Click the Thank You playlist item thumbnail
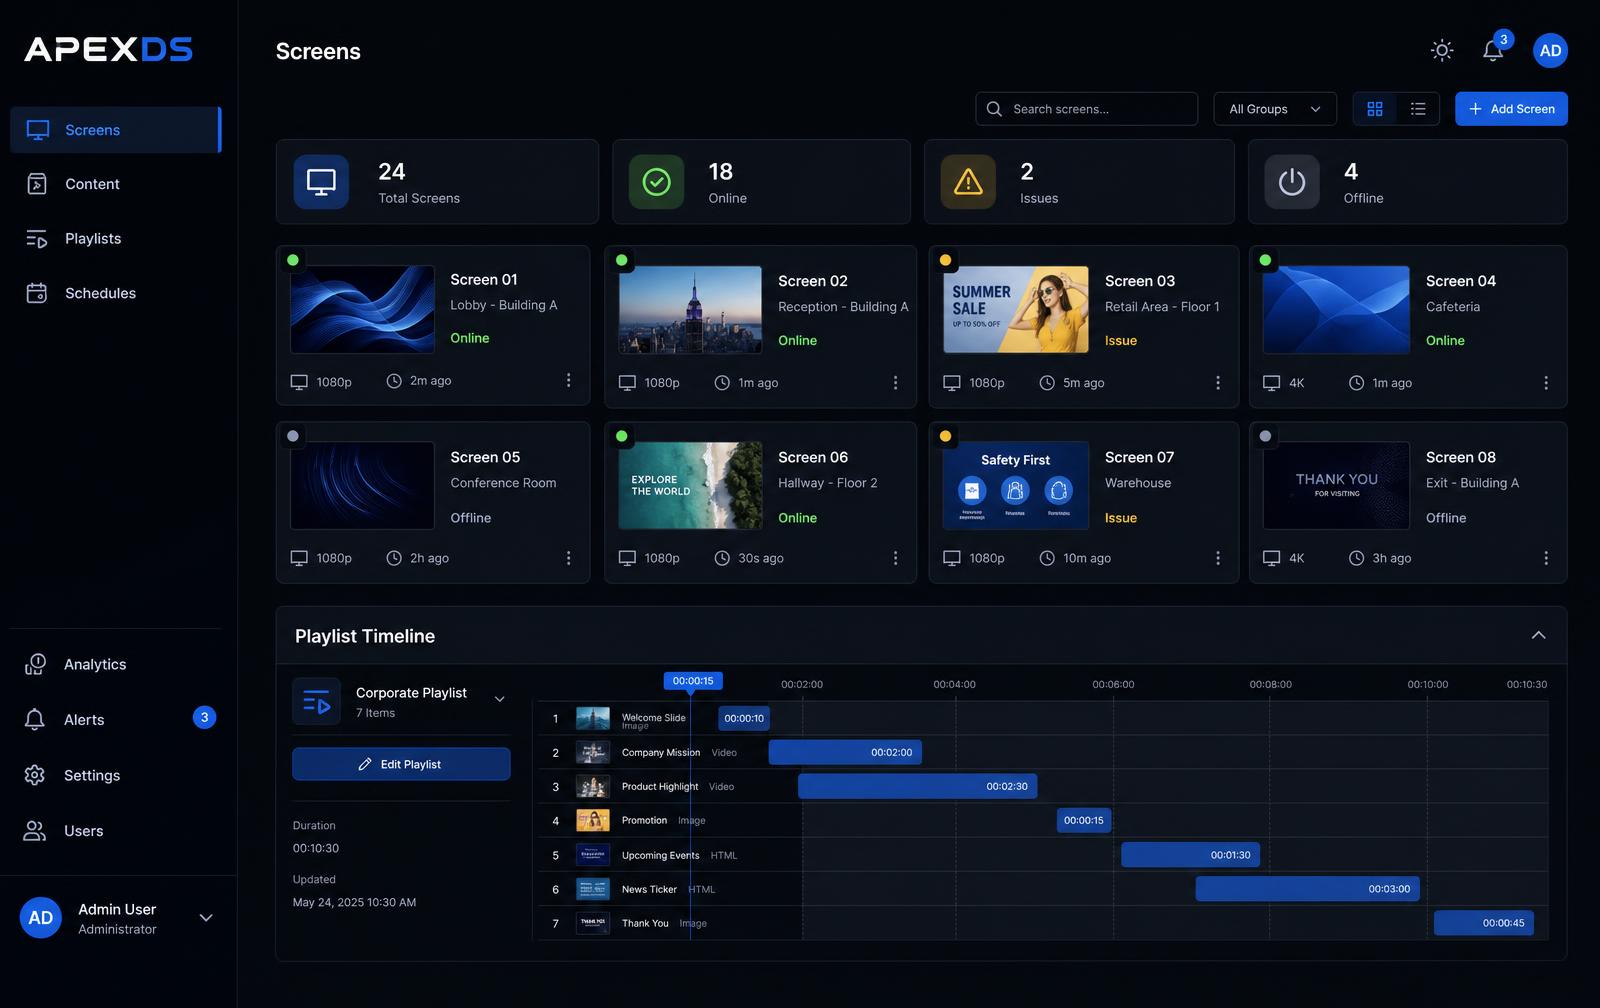1600x1008 pixels. pyautogui.click(x=593, y=923)
